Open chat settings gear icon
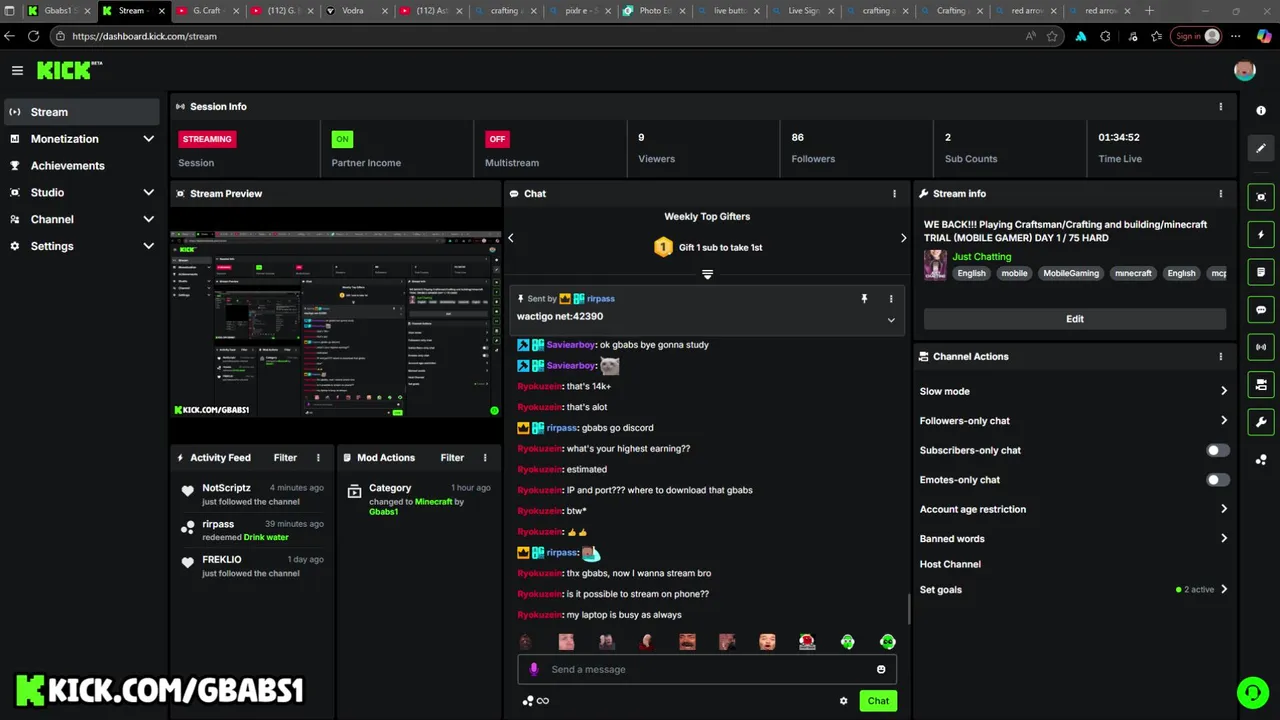The width and height of the screenshot is (1280, 720). 843,701
